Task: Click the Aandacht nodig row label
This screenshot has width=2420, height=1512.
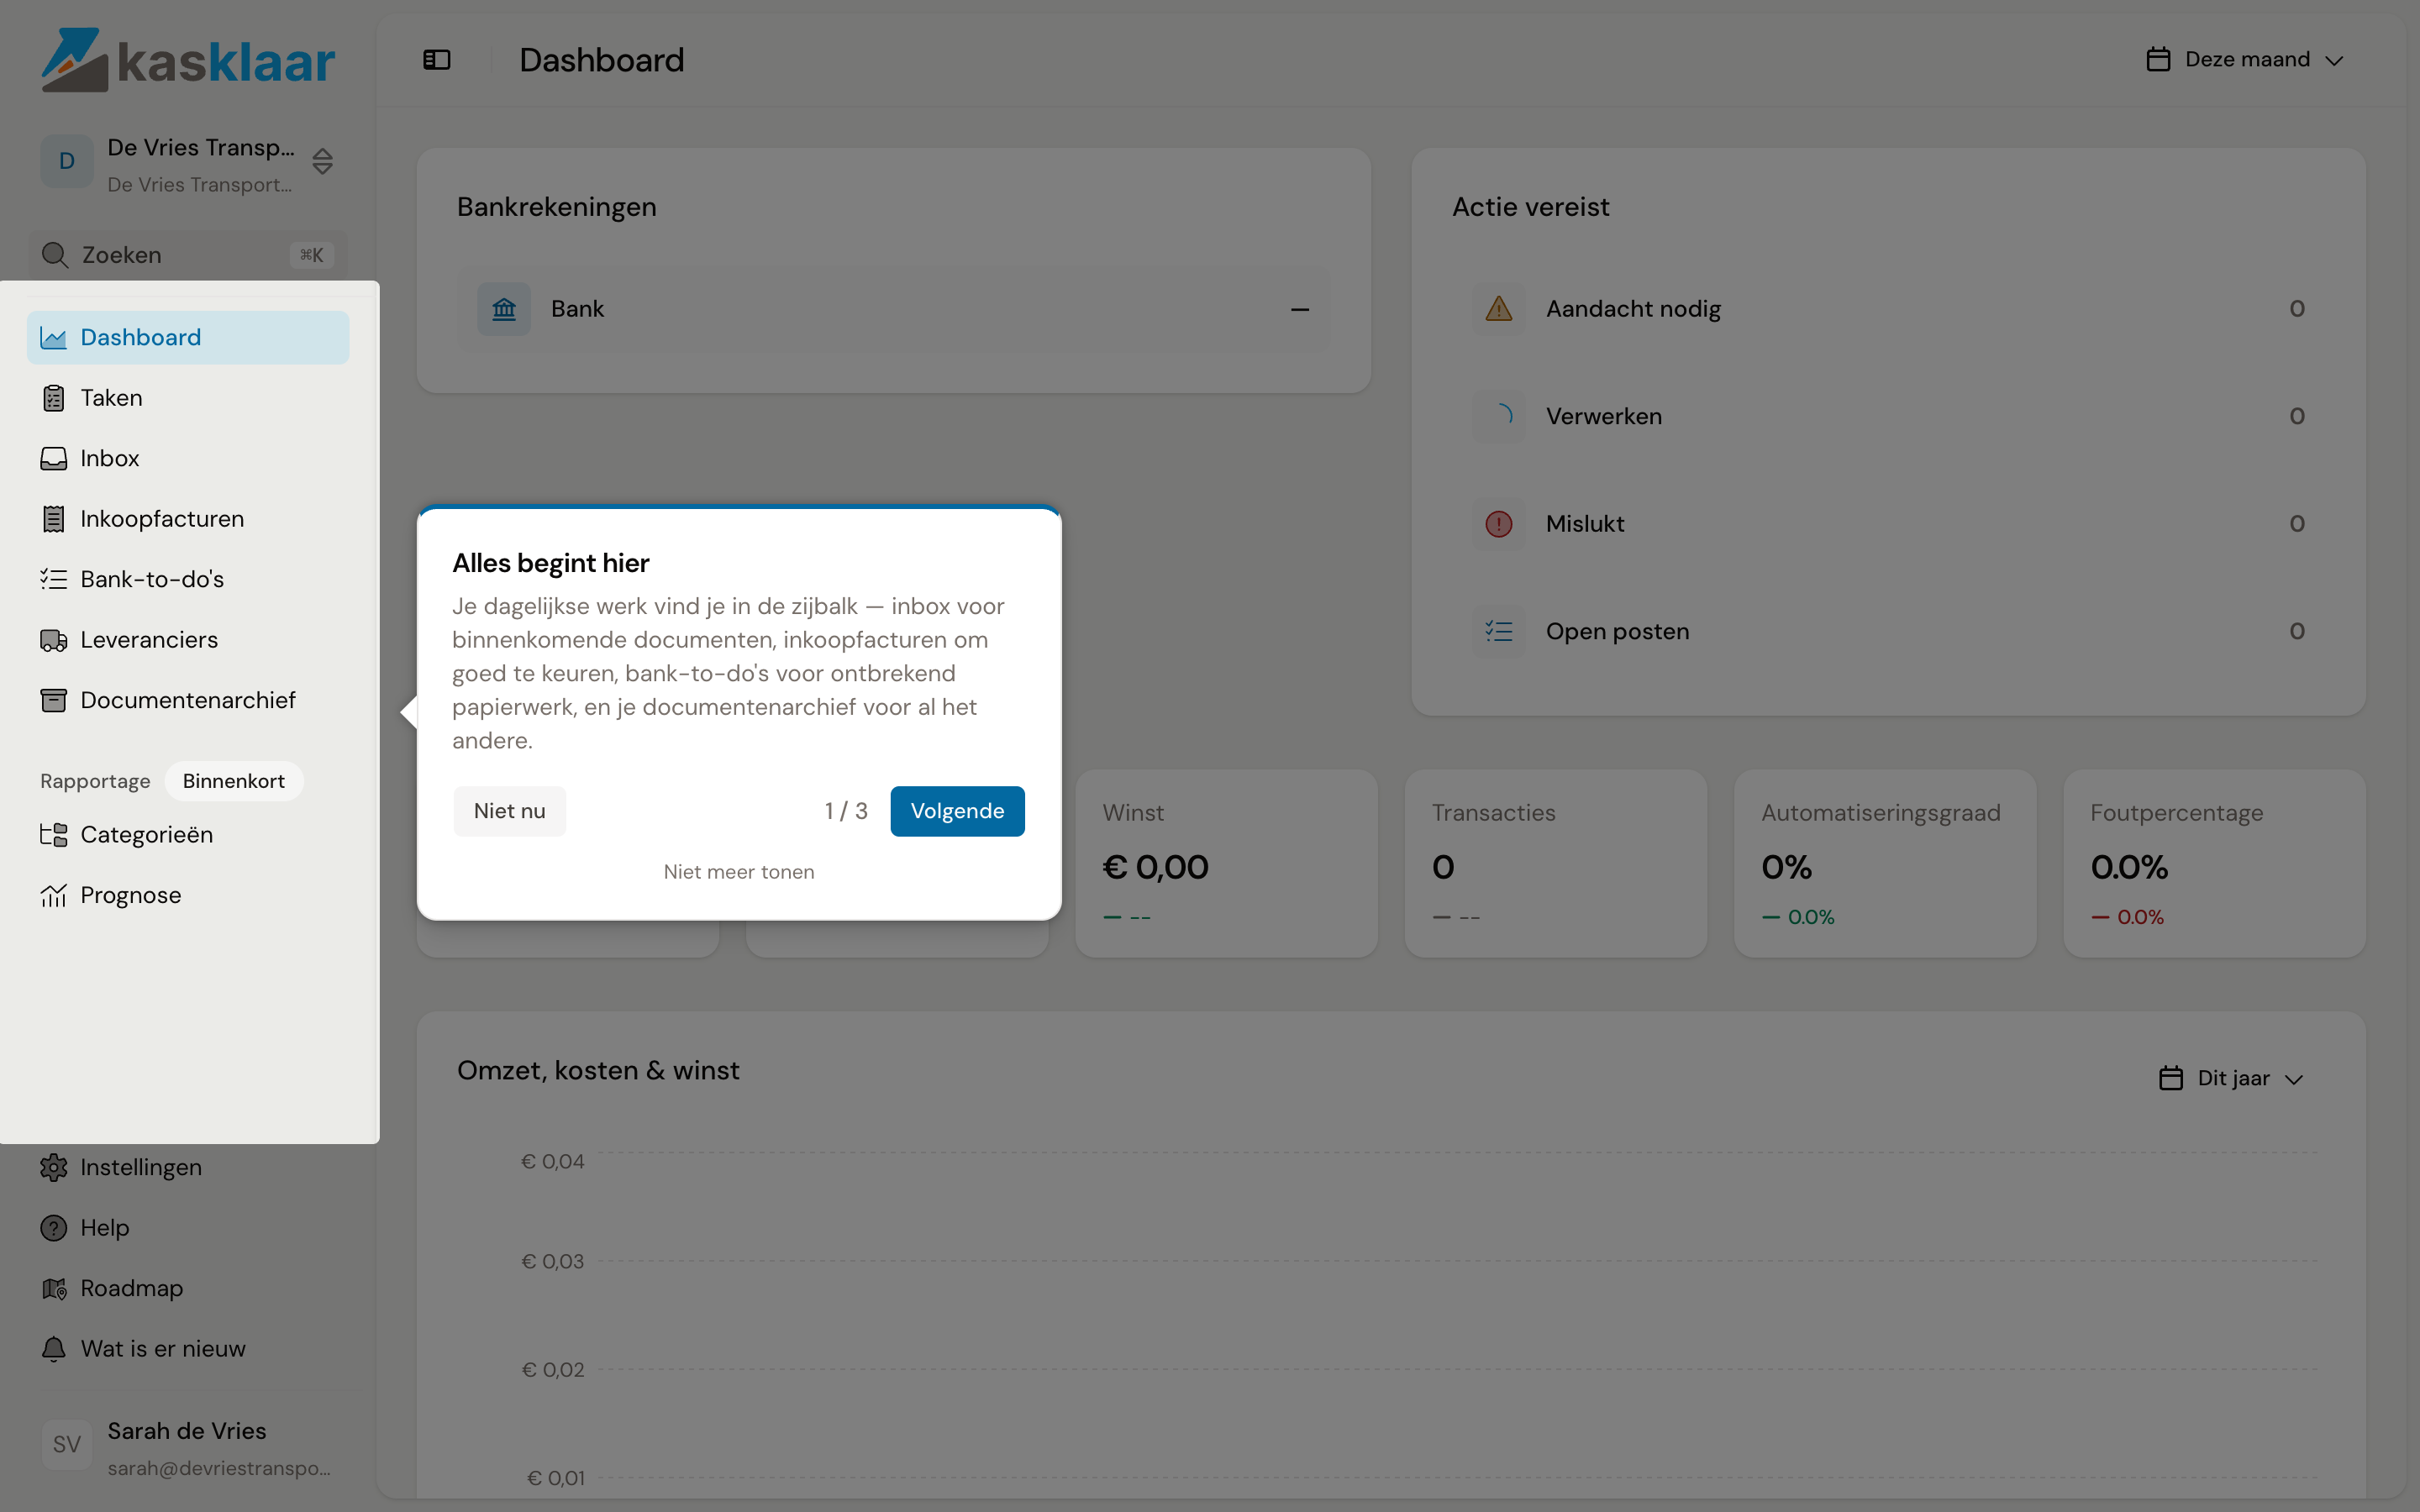Action: tap(1633, 309)
